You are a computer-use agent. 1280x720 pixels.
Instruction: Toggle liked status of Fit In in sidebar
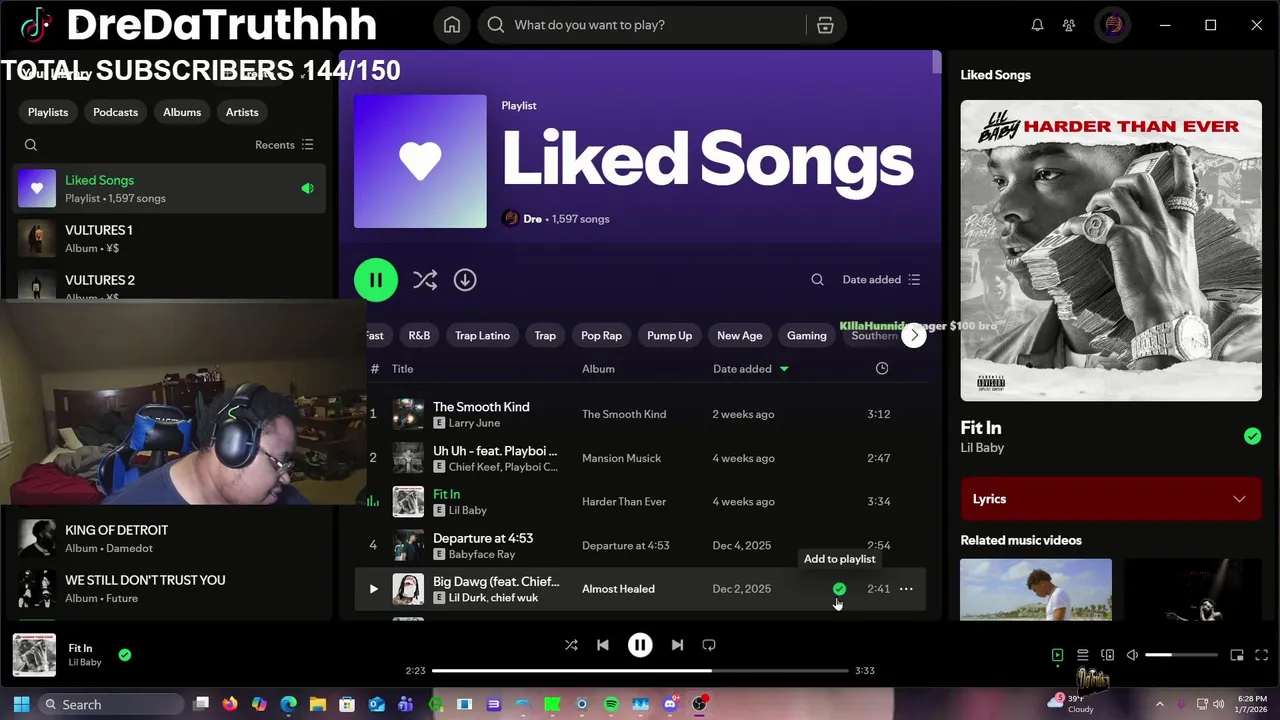coord(1252,436)
